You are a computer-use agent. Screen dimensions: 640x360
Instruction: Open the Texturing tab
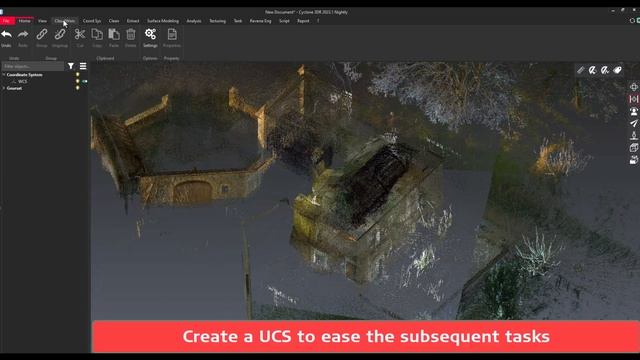[x=218, y=21]
